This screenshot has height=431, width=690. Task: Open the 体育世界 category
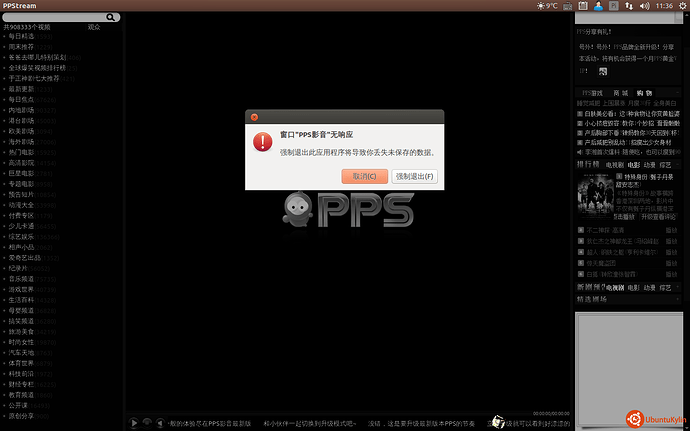tap(21, 364)
